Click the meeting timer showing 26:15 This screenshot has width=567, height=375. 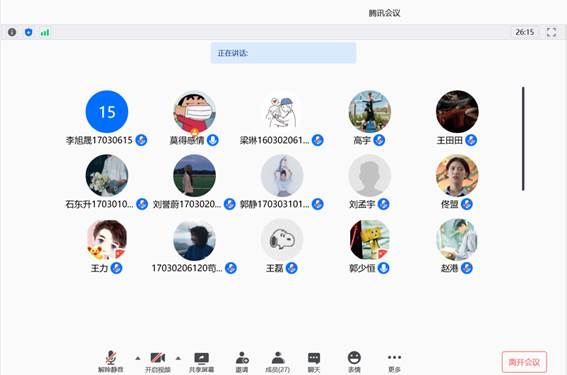pos(525,32)
